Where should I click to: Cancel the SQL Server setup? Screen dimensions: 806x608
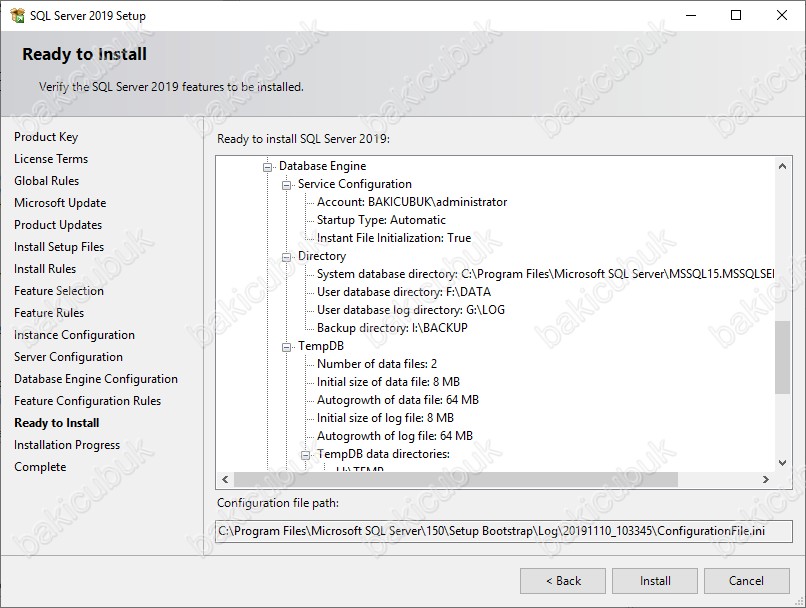(746, 581)
